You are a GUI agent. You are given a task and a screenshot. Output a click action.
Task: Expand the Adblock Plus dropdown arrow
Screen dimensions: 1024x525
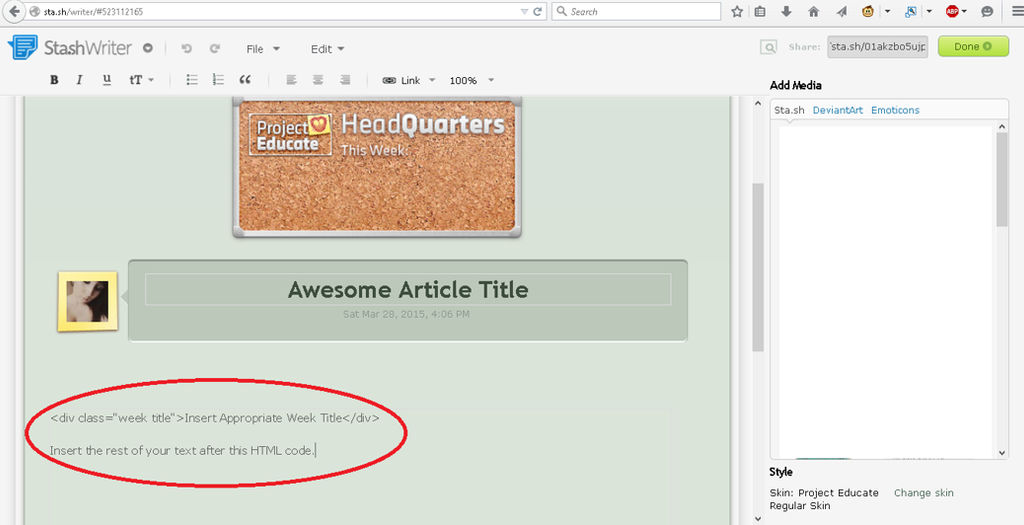coord(965,12)
